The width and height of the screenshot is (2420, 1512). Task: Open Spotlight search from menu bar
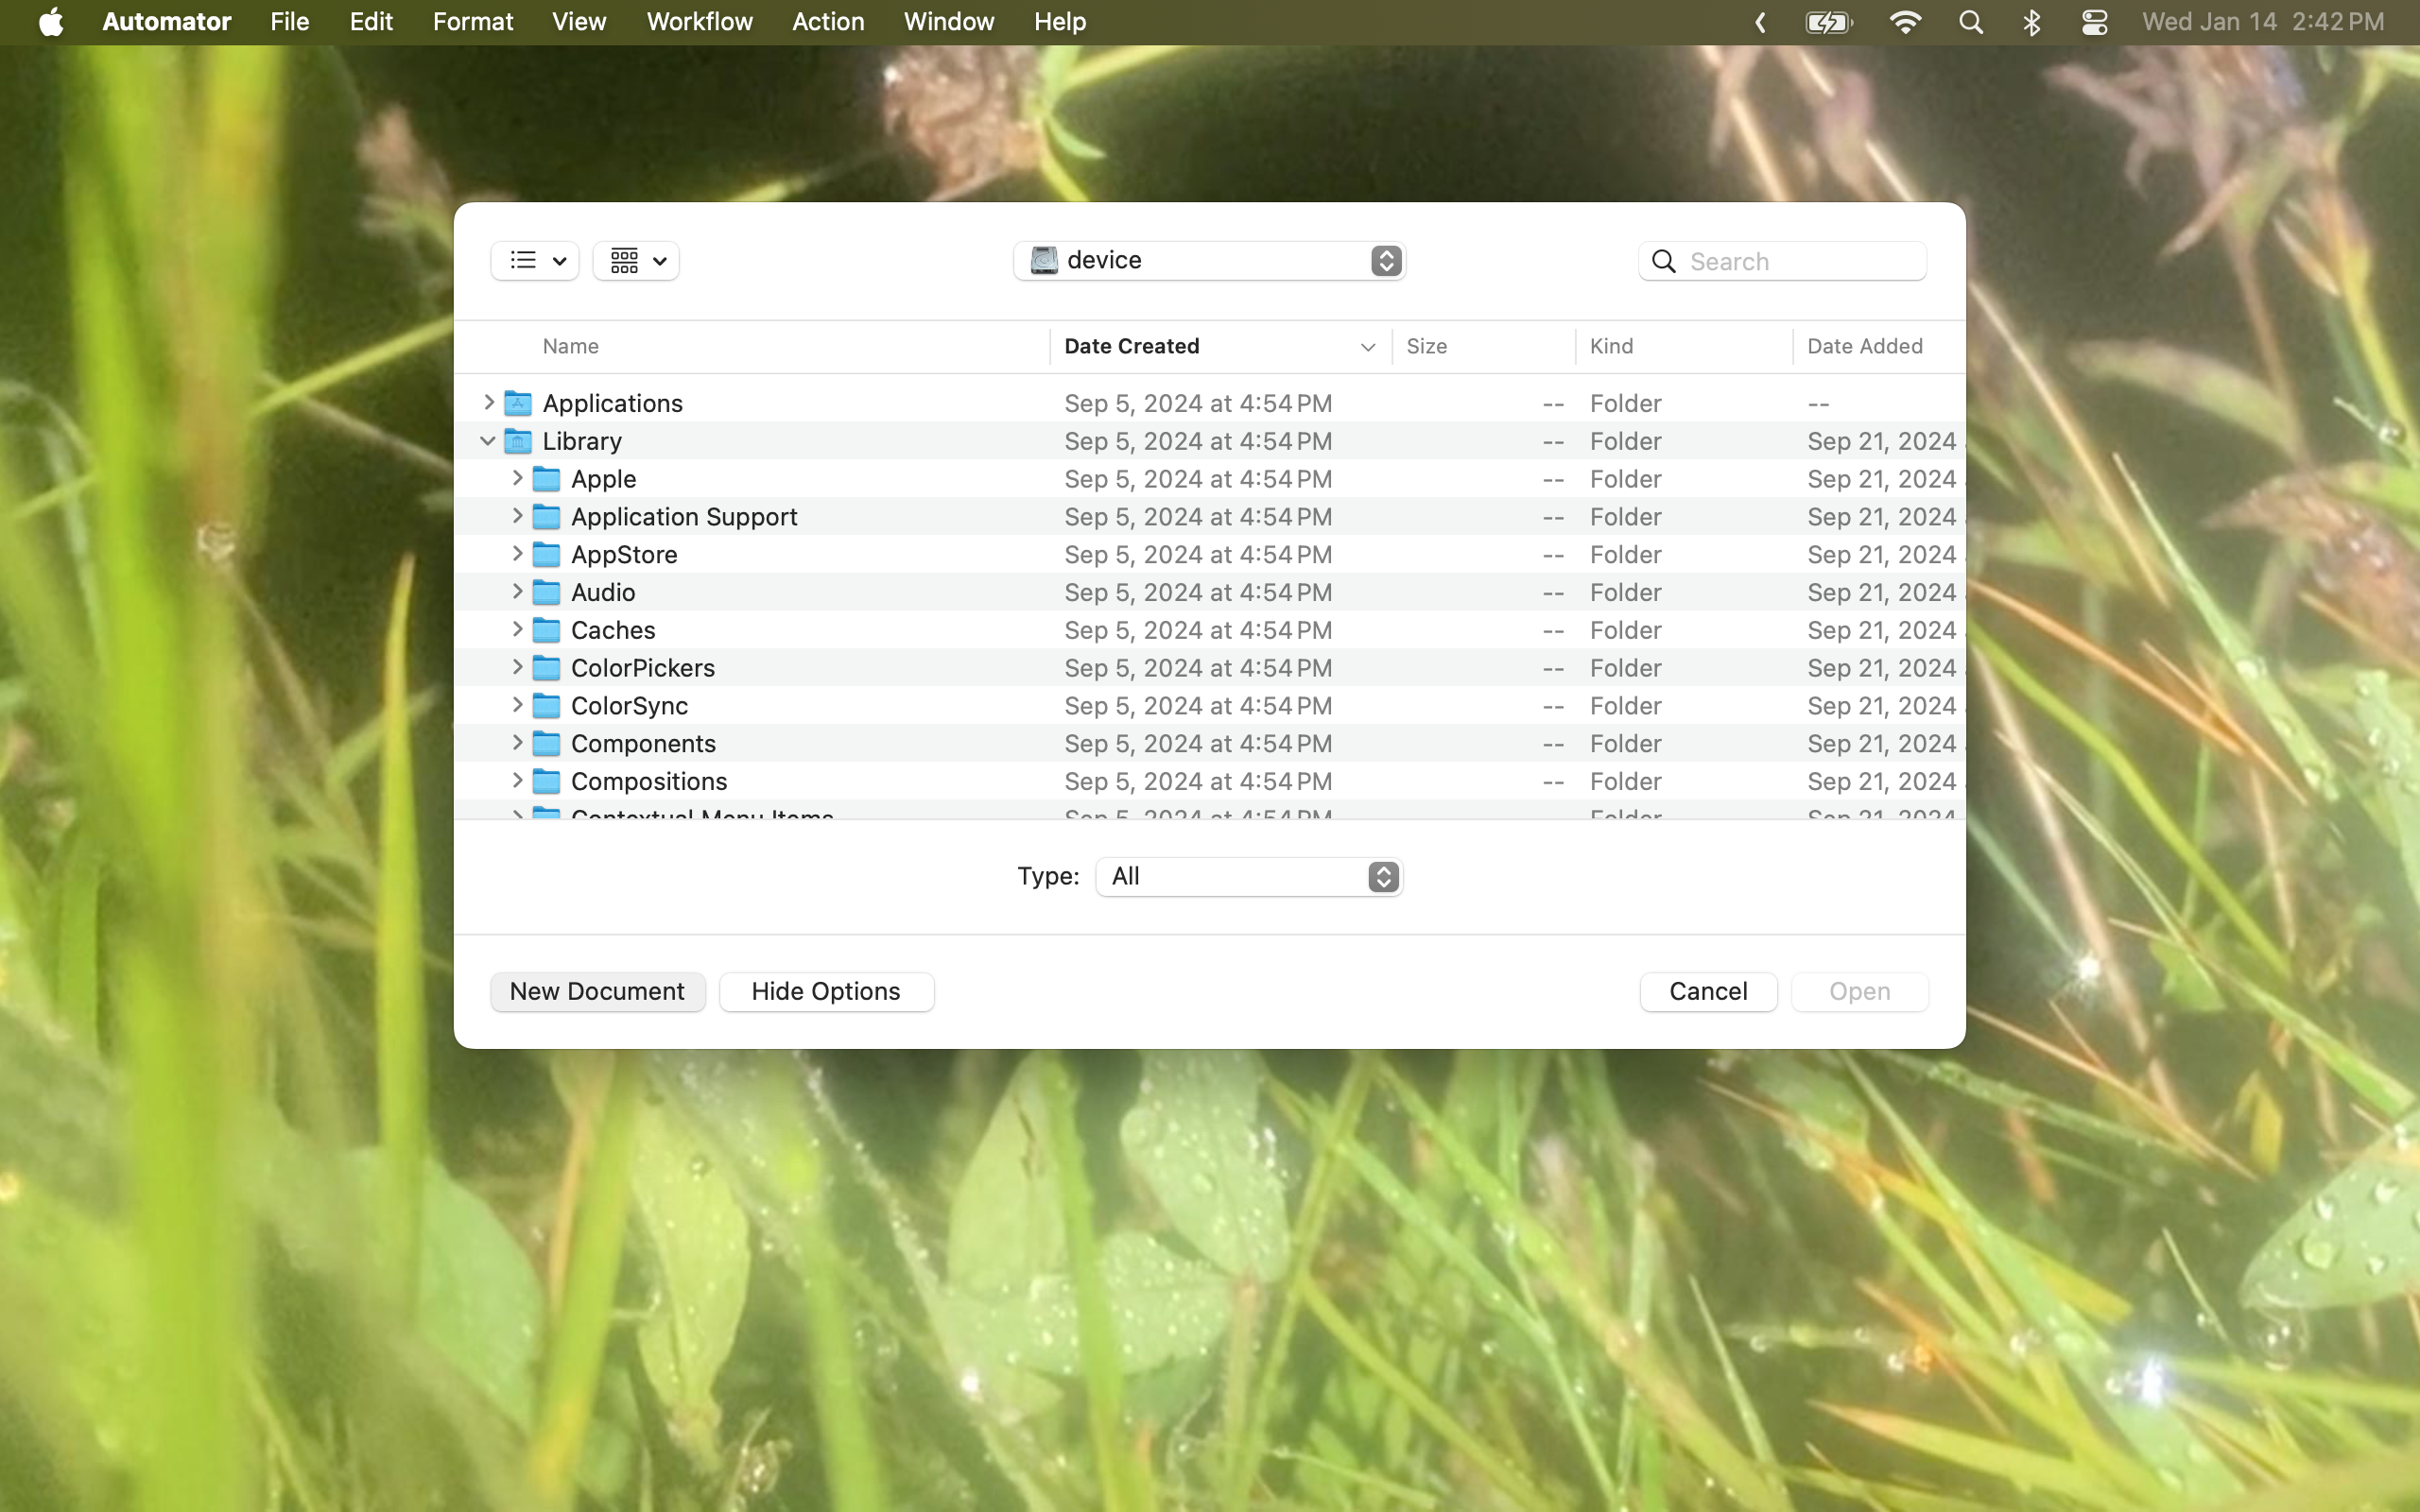[x=1970, y=21]
